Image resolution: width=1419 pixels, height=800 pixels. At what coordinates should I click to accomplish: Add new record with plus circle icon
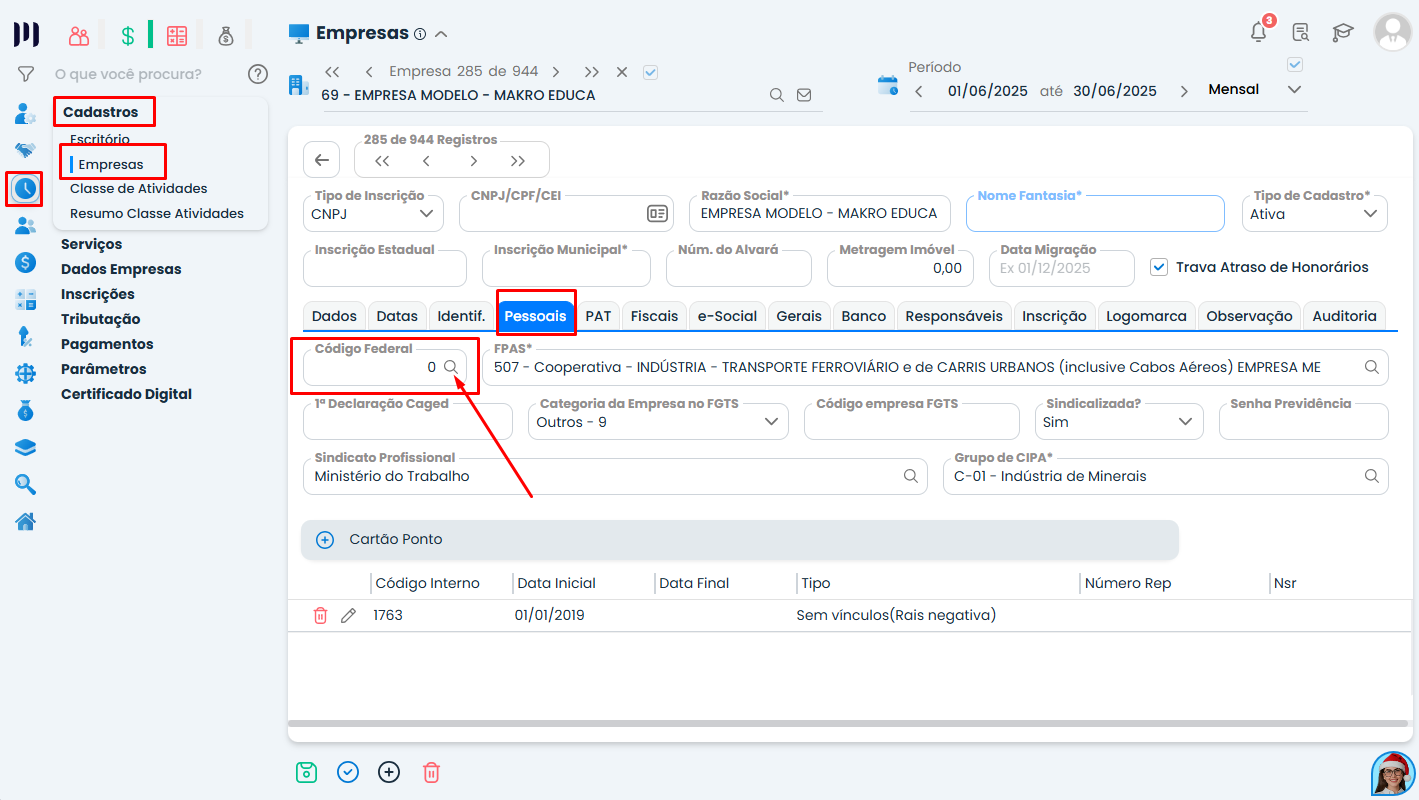click(x=389, y=772)
